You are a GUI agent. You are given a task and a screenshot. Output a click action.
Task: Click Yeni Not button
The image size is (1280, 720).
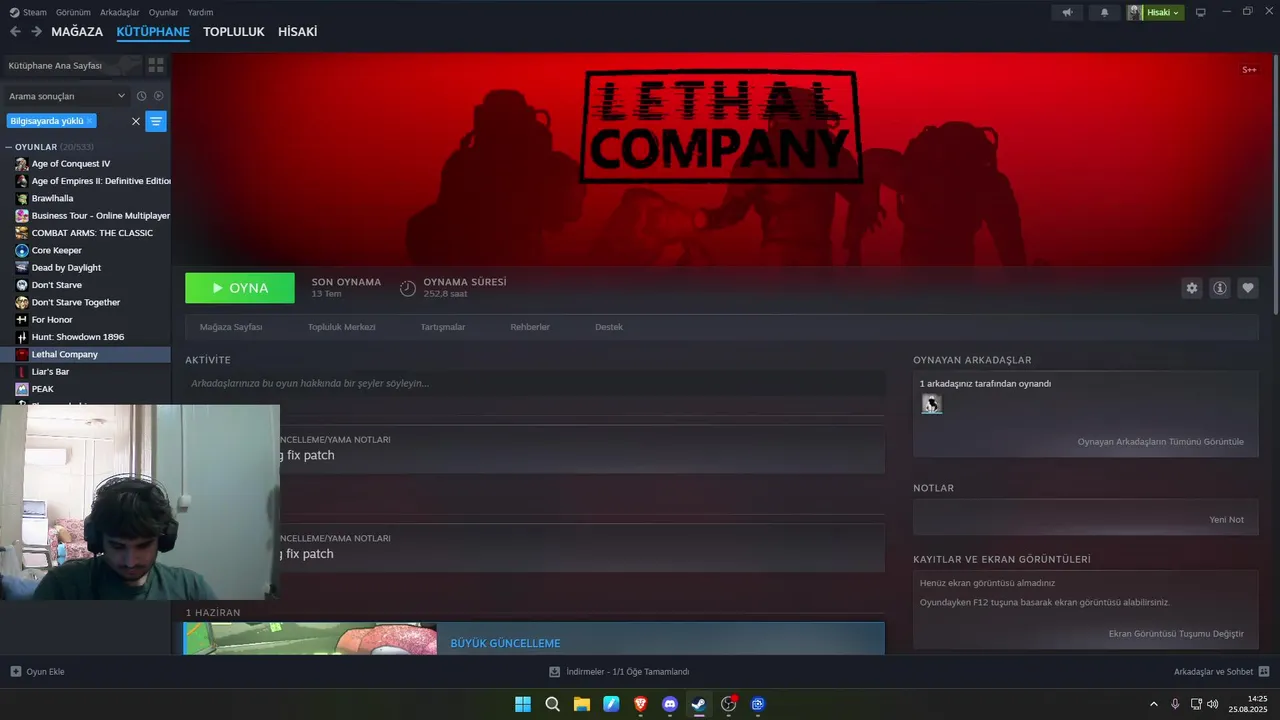pos(1227,520)
